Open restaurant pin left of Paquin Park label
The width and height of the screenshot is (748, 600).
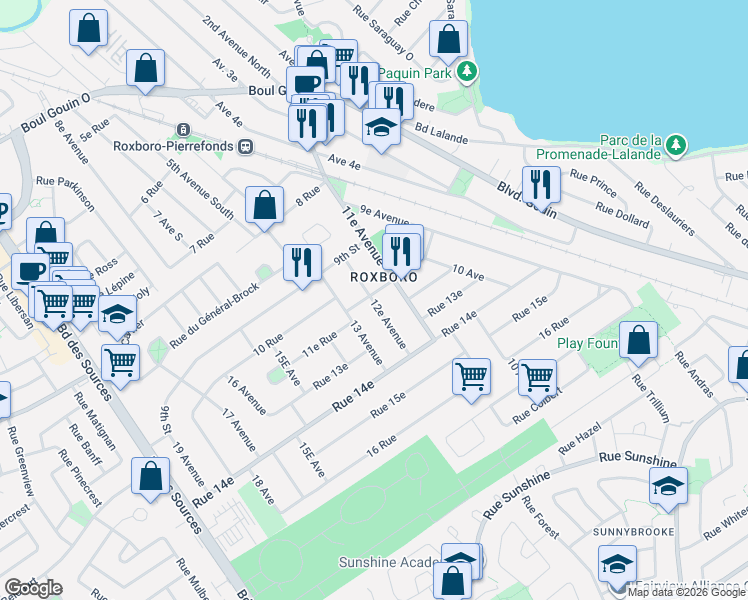point(360,83)
